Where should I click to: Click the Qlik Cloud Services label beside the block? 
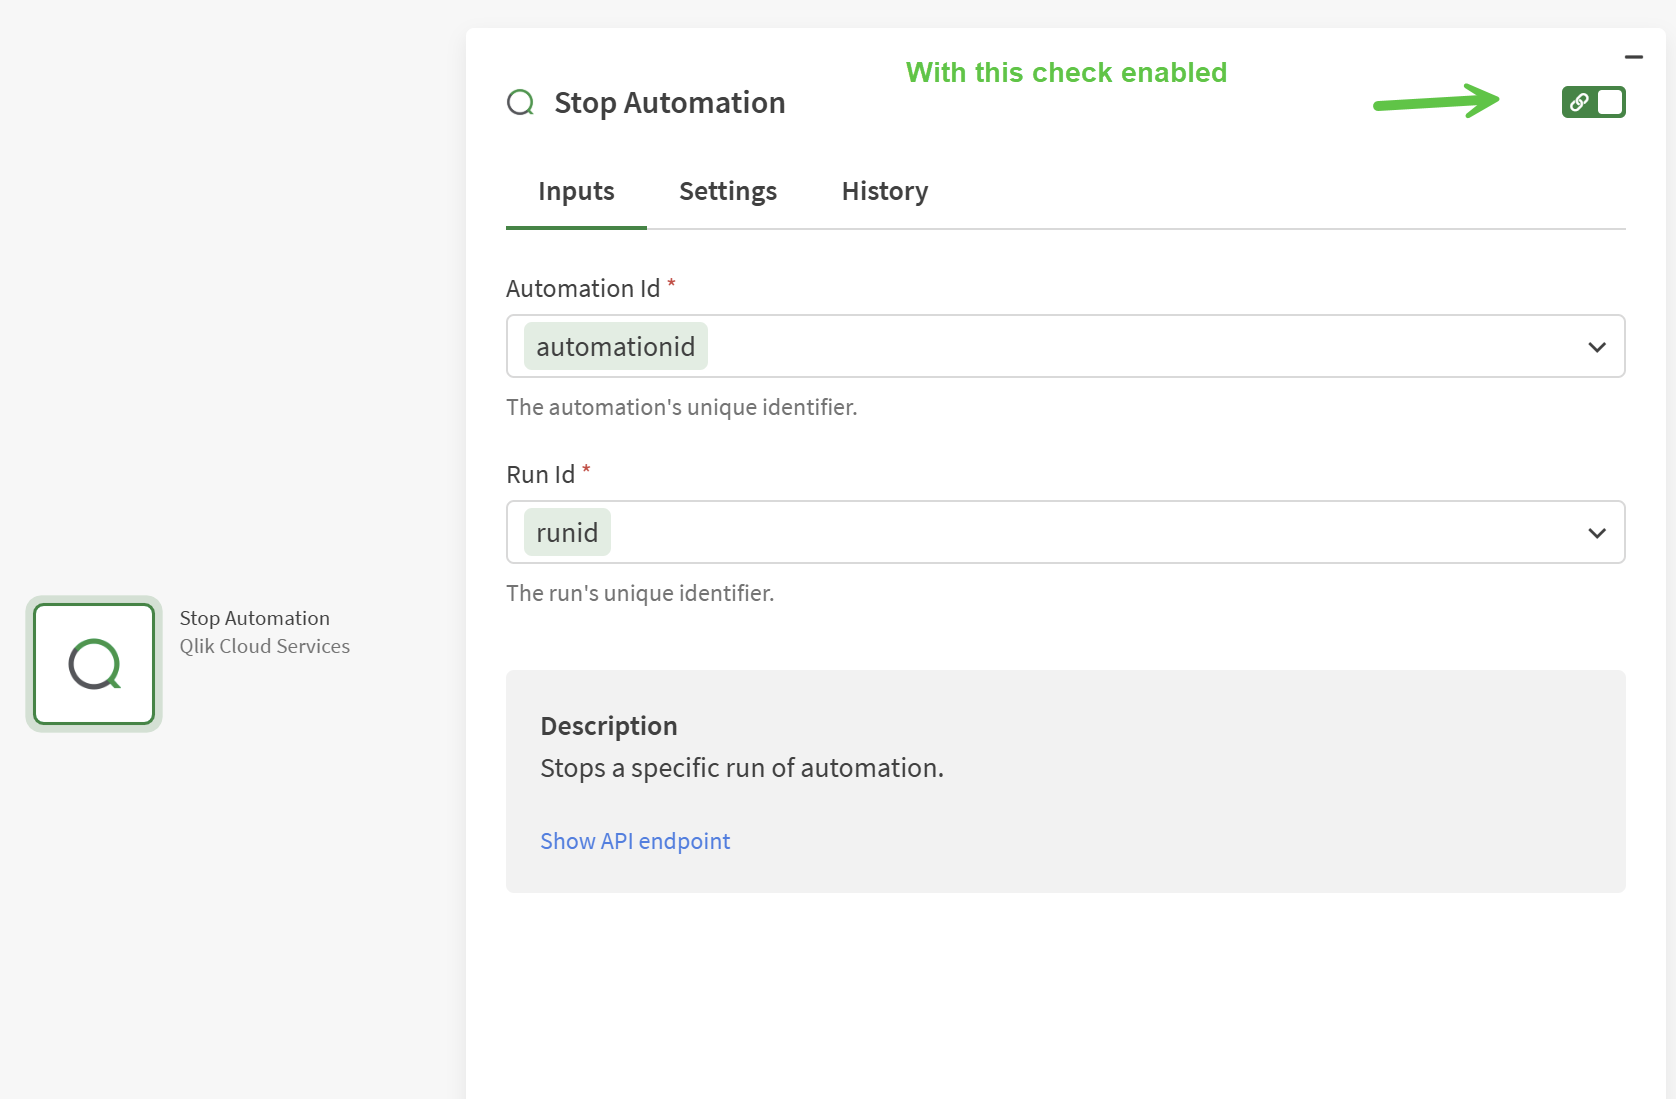264,646
